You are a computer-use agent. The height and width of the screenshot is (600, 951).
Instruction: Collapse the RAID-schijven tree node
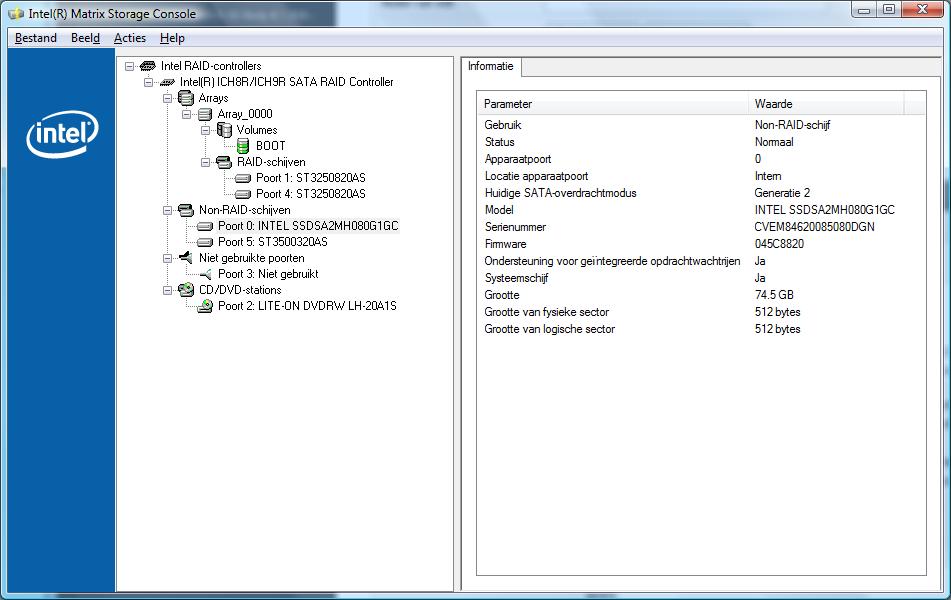pos(205,162)
